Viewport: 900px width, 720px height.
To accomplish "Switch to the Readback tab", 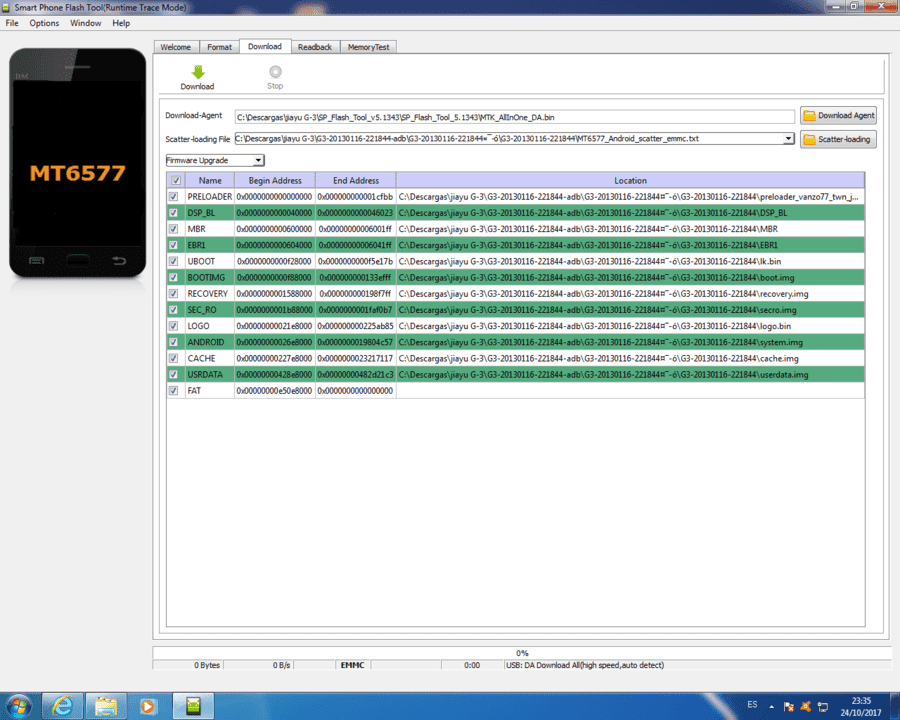I will (315, 47).
